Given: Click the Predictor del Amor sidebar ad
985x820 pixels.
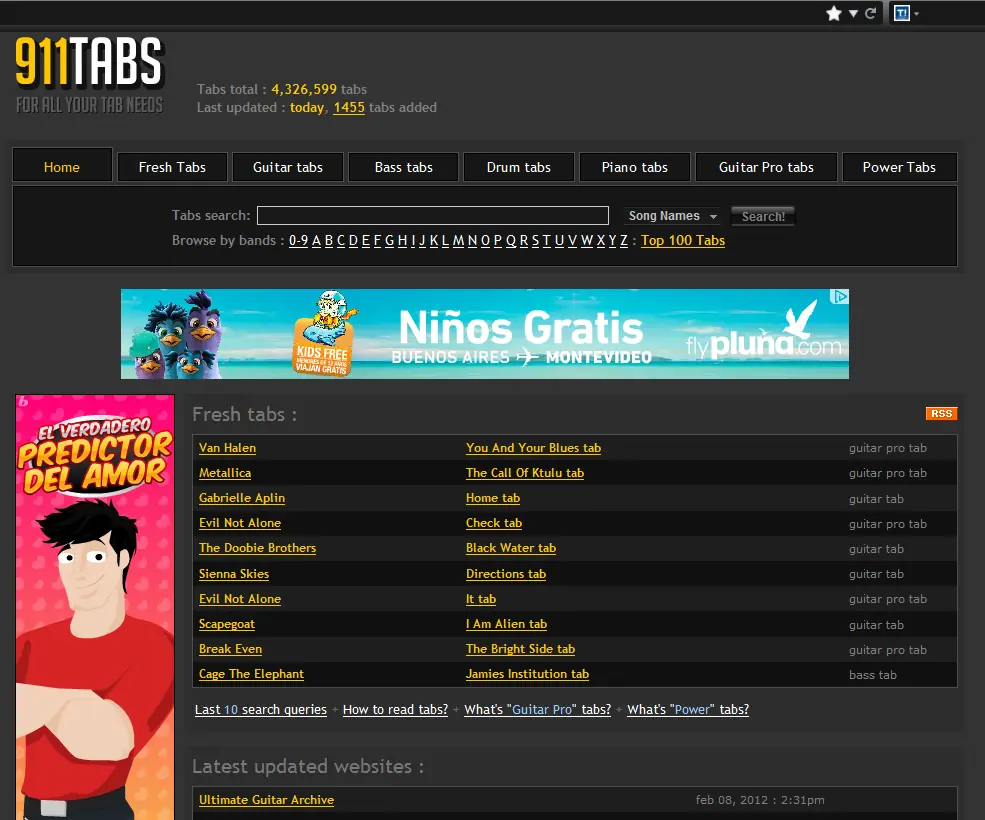Looking at the screenshot, I should click(95, 607).
